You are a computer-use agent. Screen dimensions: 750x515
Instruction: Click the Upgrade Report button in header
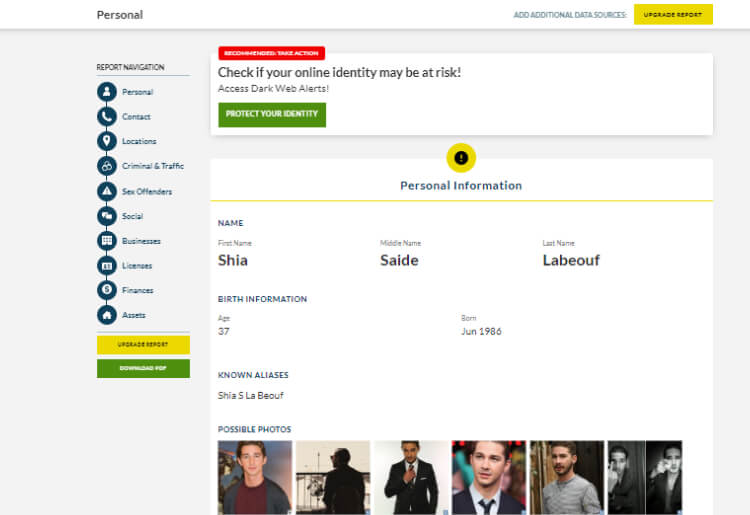tap(673, 14)
